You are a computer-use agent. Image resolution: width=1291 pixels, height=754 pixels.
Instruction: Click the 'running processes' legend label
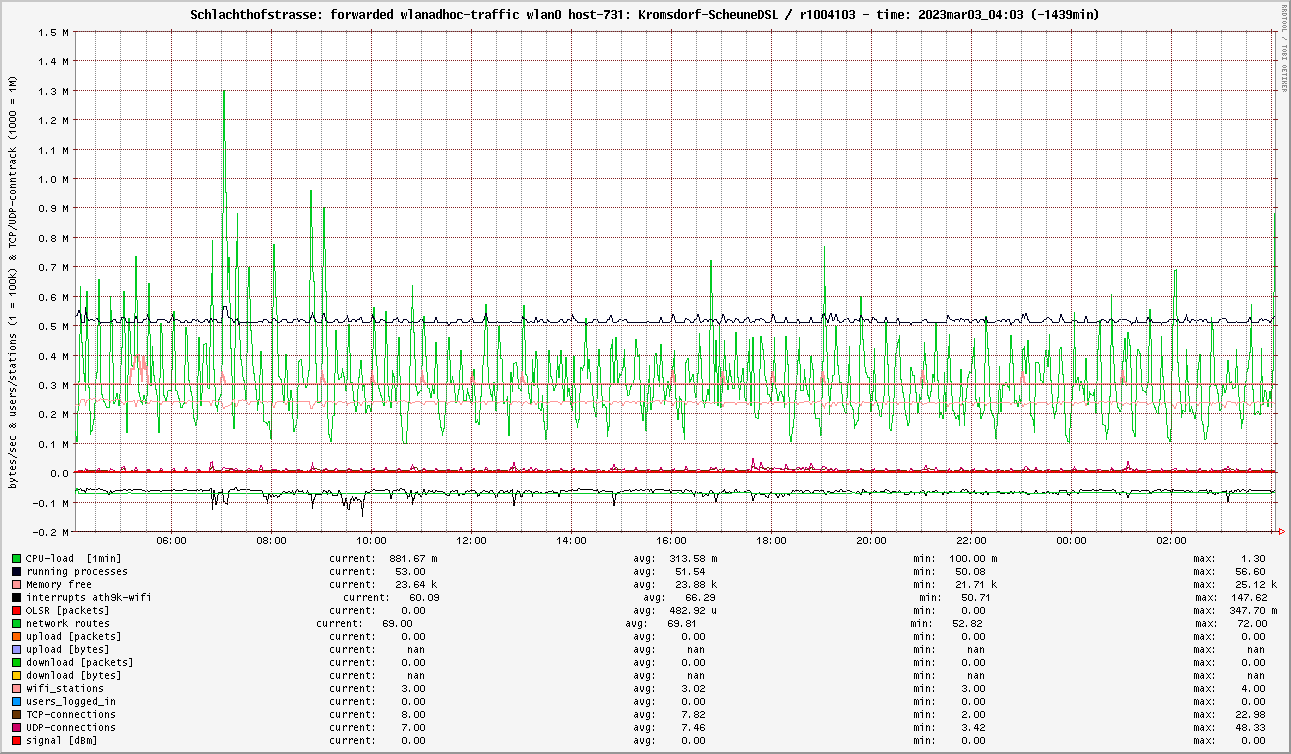77,571
